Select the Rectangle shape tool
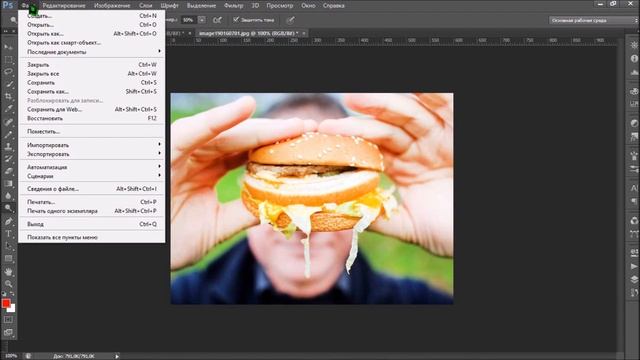This screenshot has width=640, height=360. point(8,259)
